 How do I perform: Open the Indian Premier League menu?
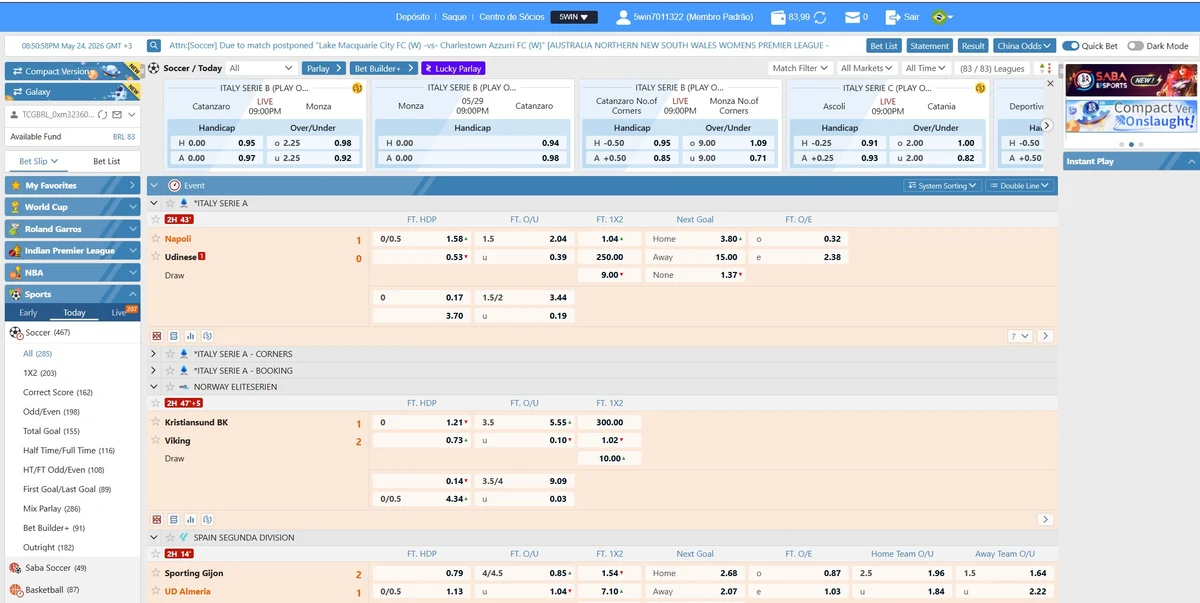coord(72,251)
